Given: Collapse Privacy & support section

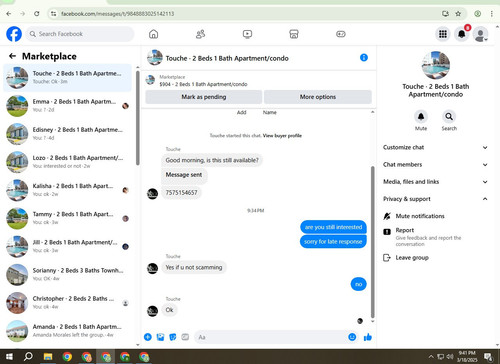Looking at the screenshot, I should coord(435,199).
